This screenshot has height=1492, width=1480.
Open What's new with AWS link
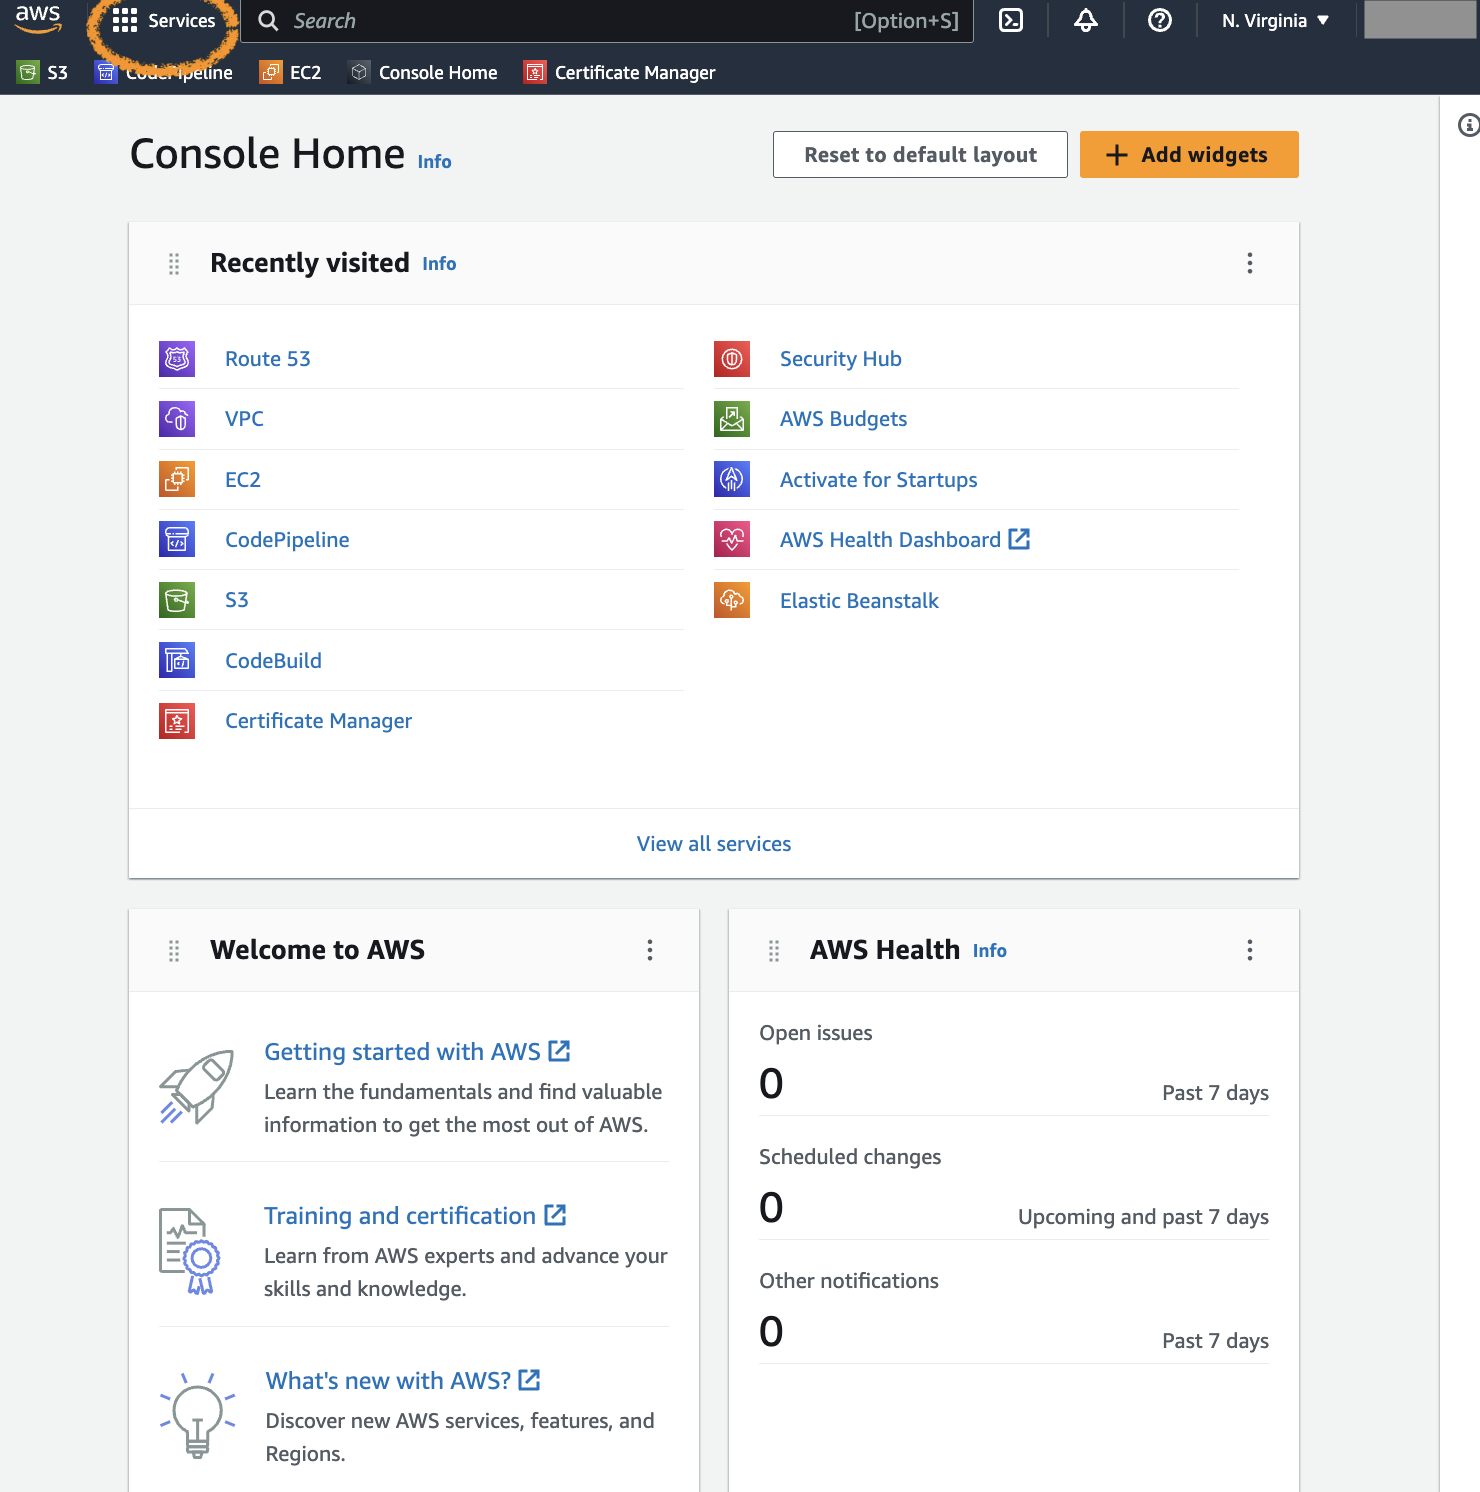click(403, 1381)
